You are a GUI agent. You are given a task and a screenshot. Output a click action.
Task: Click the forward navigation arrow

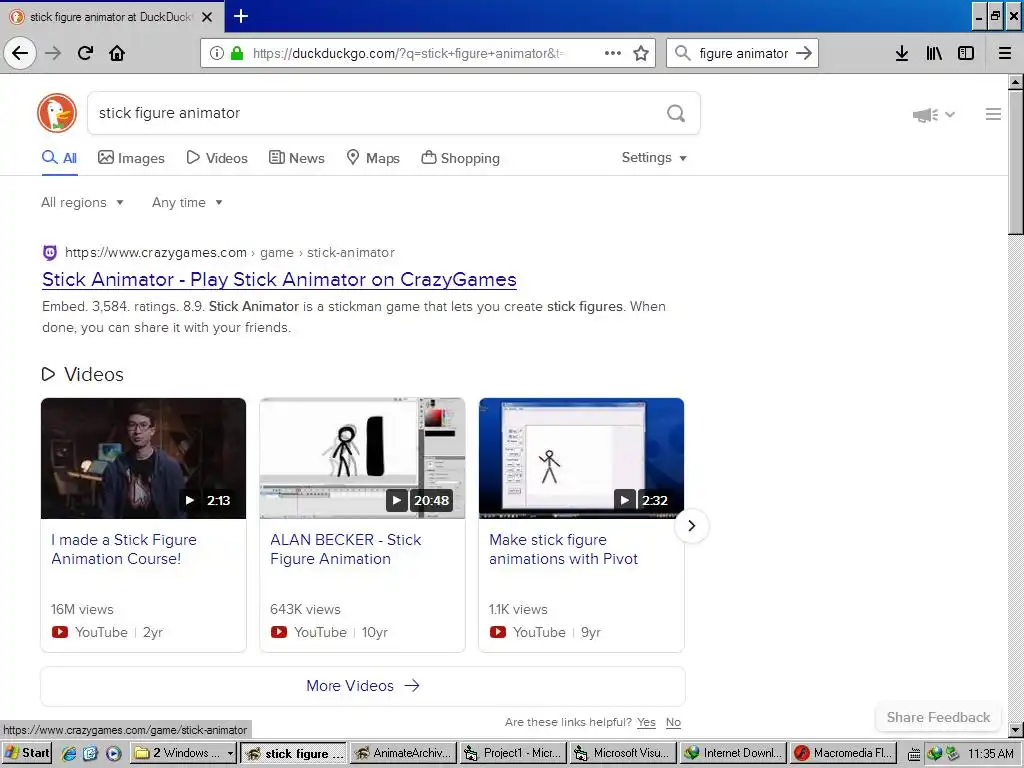[53, 53]
